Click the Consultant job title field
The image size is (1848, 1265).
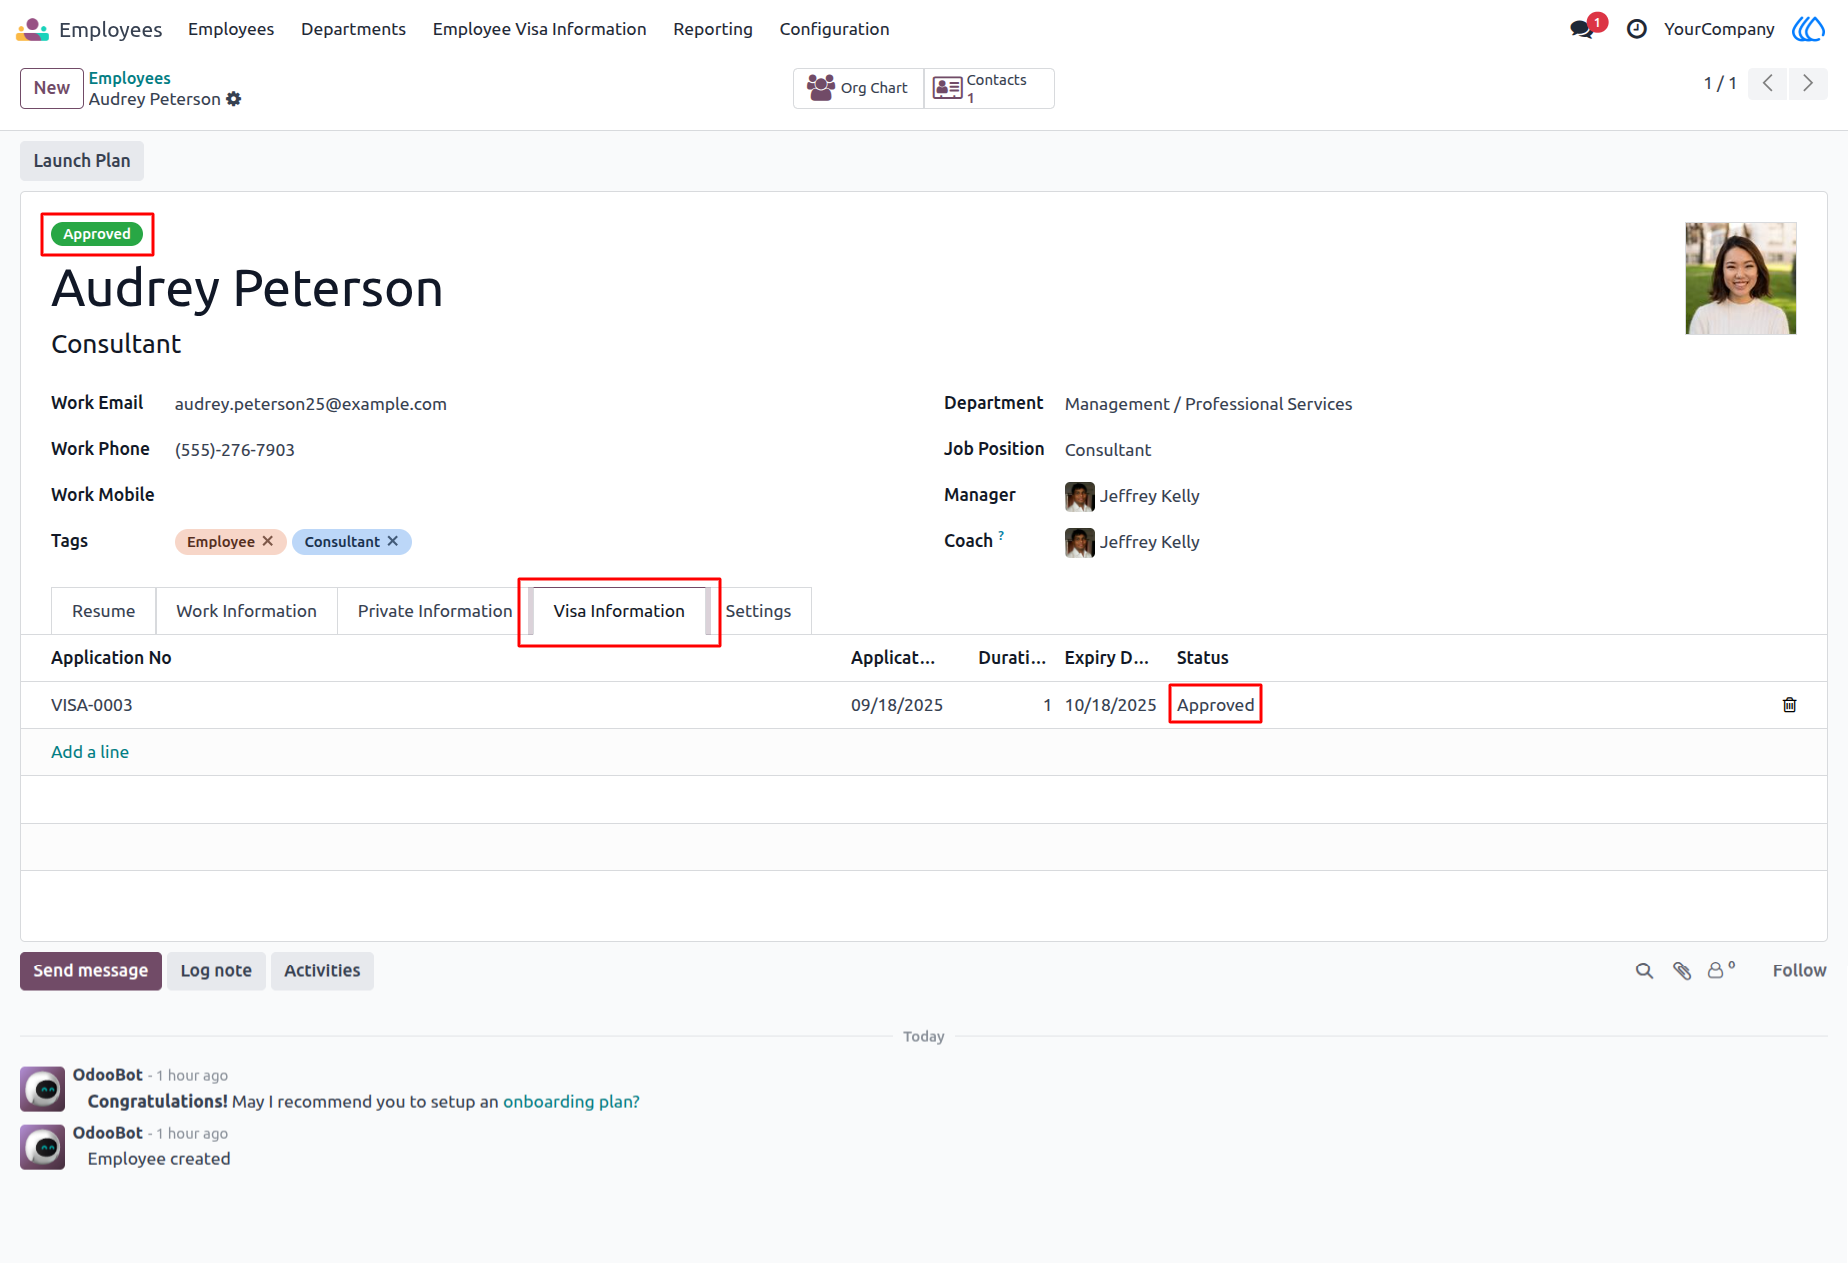point(116,344)
